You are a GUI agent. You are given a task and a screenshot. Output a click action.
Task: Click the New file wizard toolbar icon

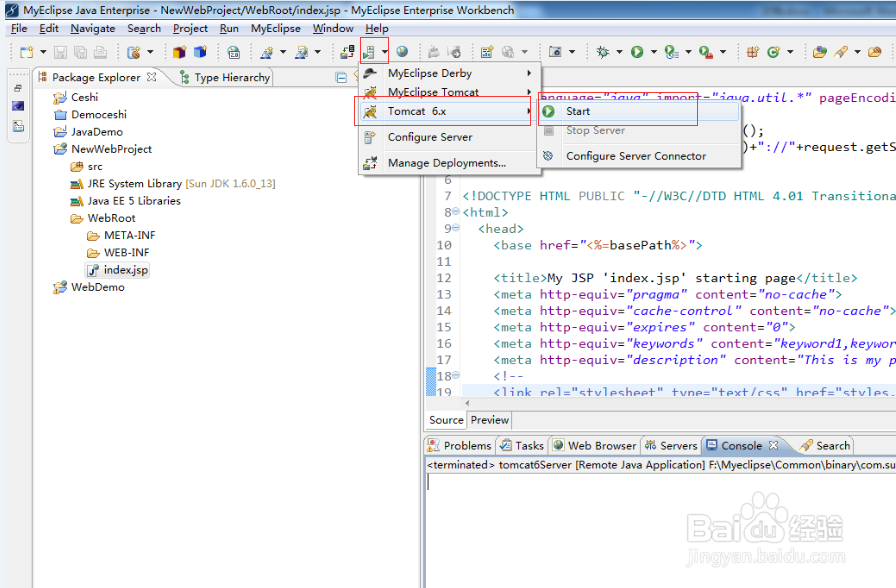coord(26,53)
